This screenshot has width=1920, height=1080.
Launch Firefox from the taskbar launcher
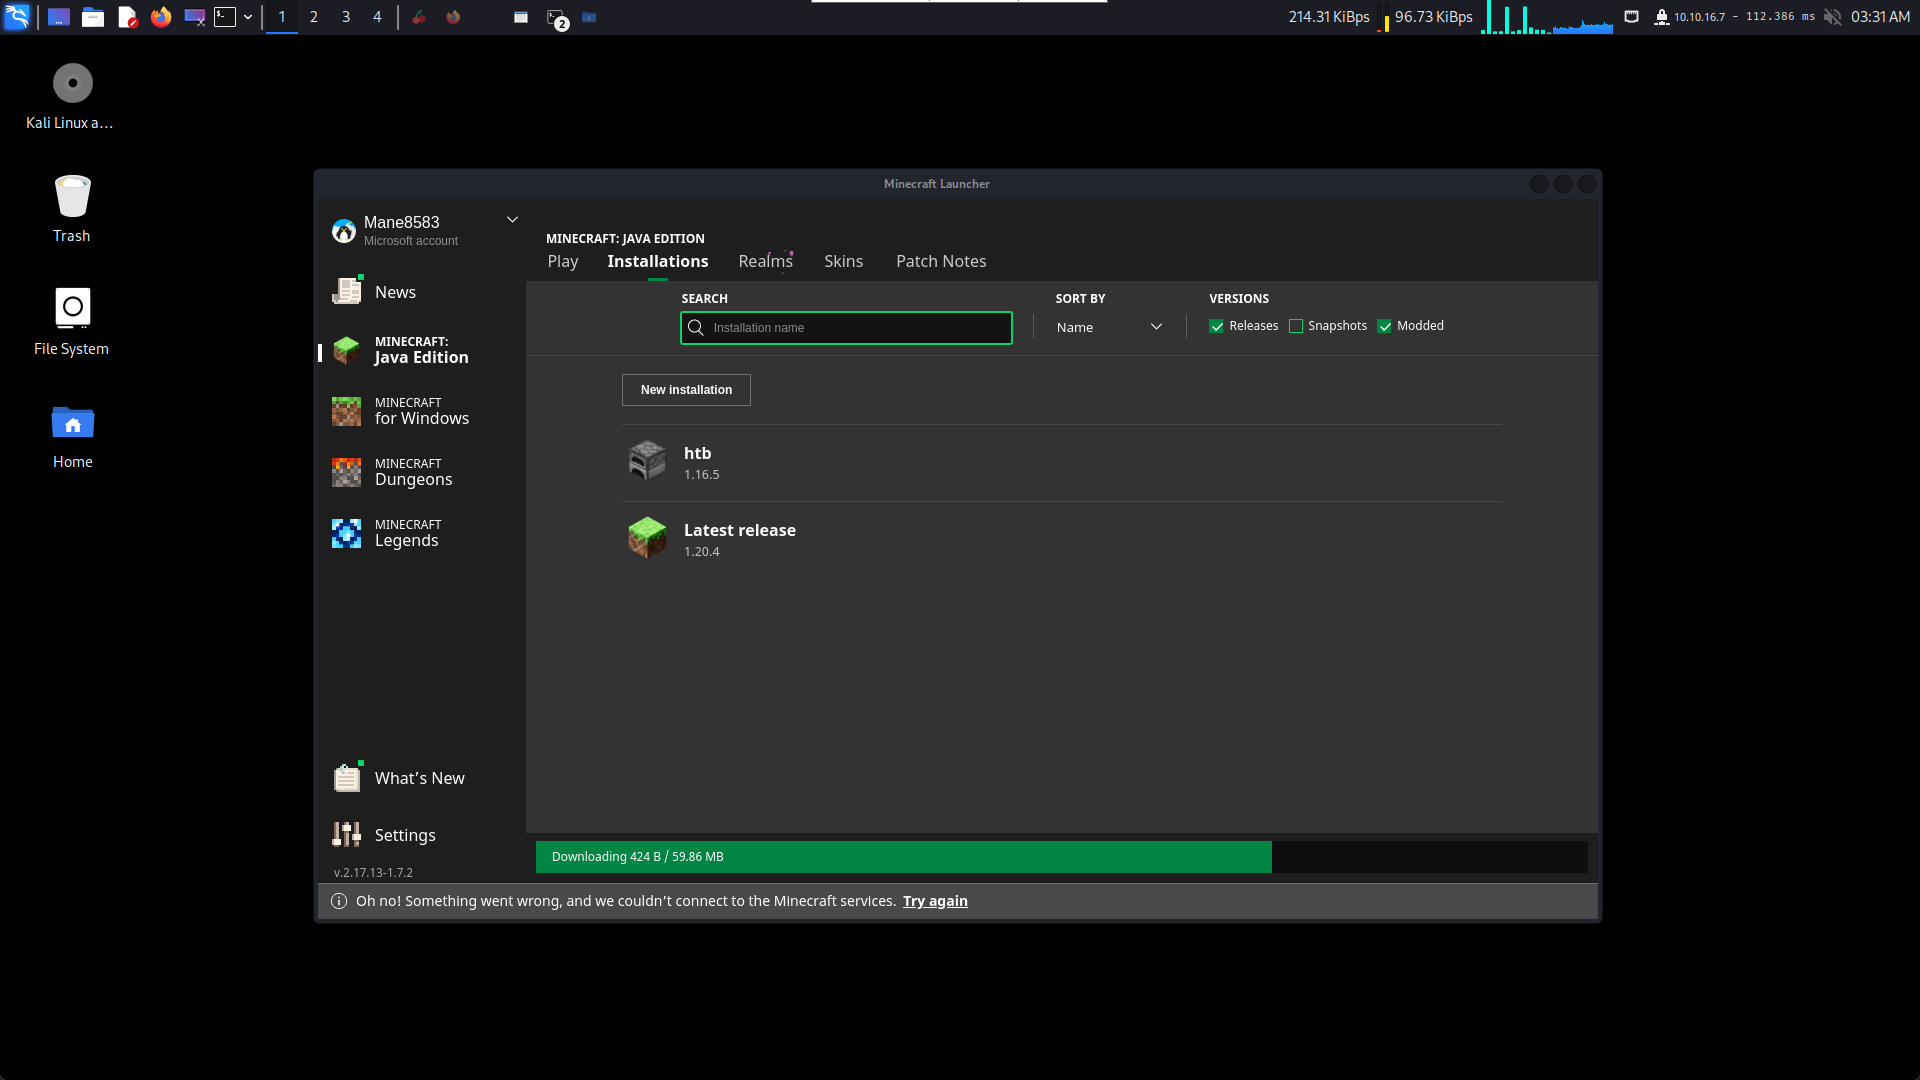pos(161,17)
